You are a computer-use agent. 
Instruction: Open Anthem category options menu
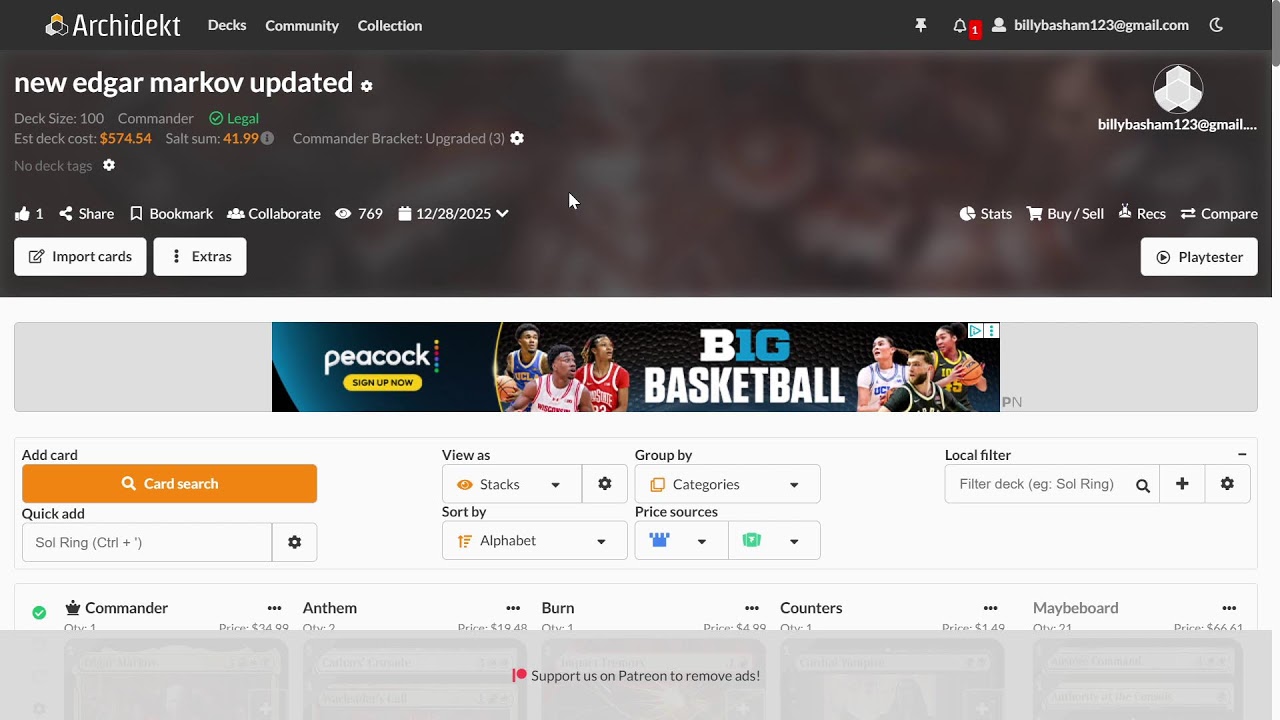513,608
